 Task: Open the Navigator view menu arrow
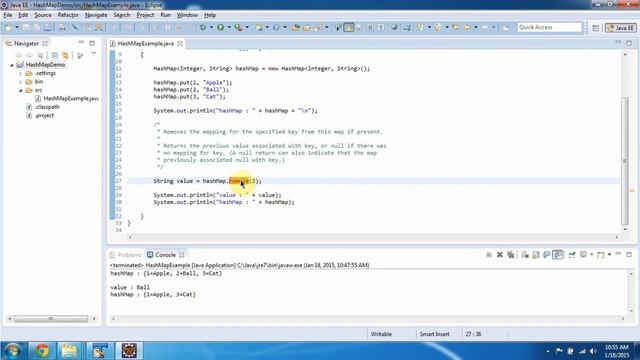coord(93,54)
